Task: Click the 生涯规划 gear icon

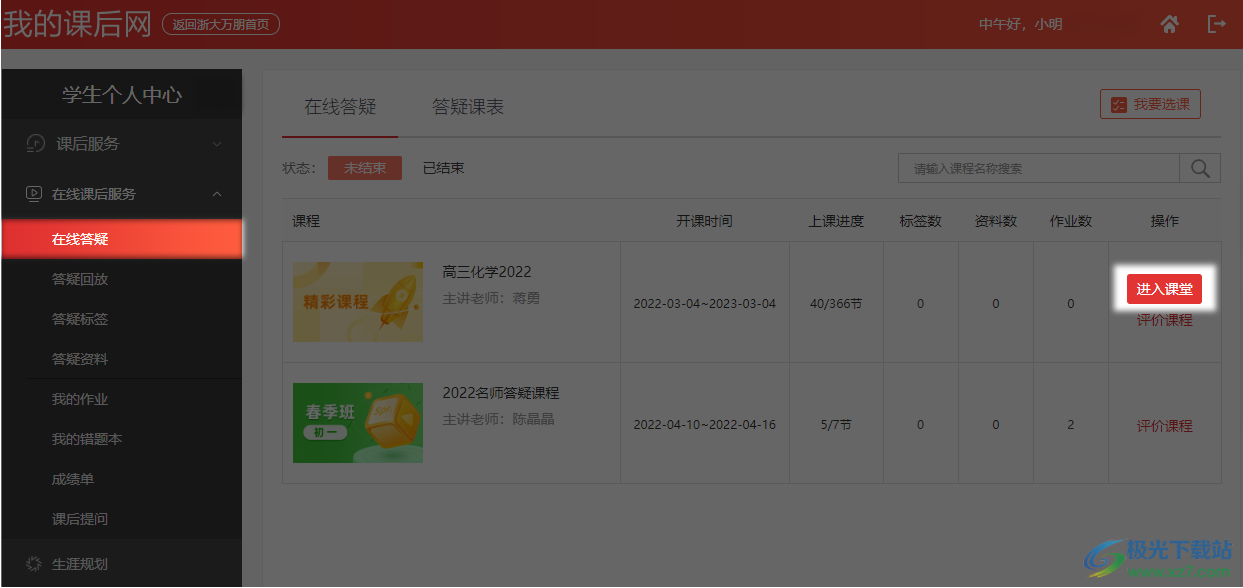Action: 34,564
